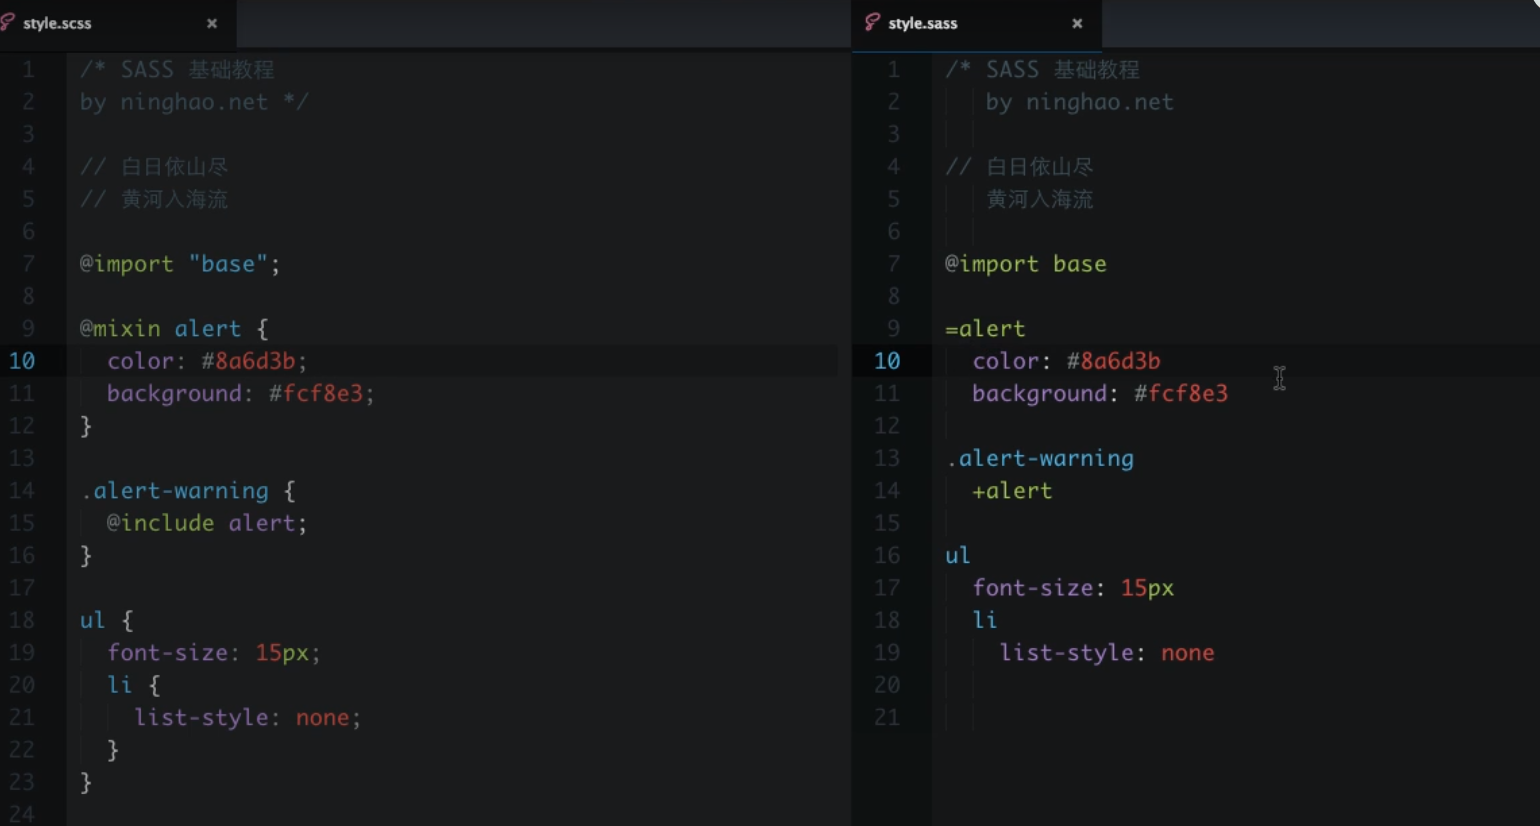Viewport: 1540px width, 826px height.
Task: Click '// 黄河入海流' comment in style.scss
Action: (x=154, y=199)
